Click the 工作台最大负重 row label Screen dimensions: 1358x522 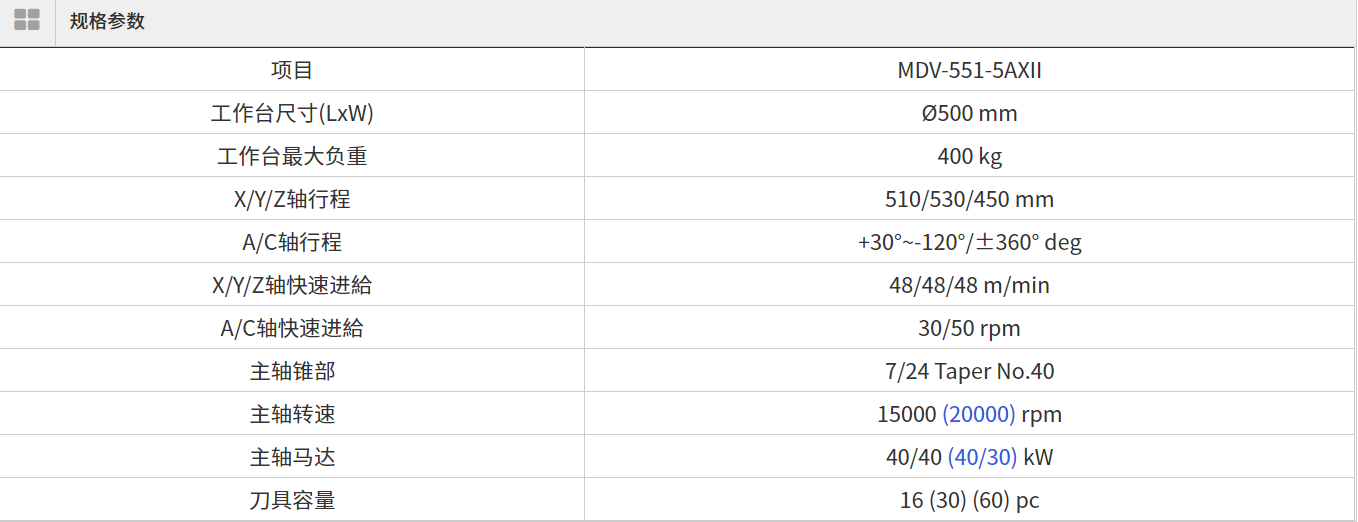292,156
